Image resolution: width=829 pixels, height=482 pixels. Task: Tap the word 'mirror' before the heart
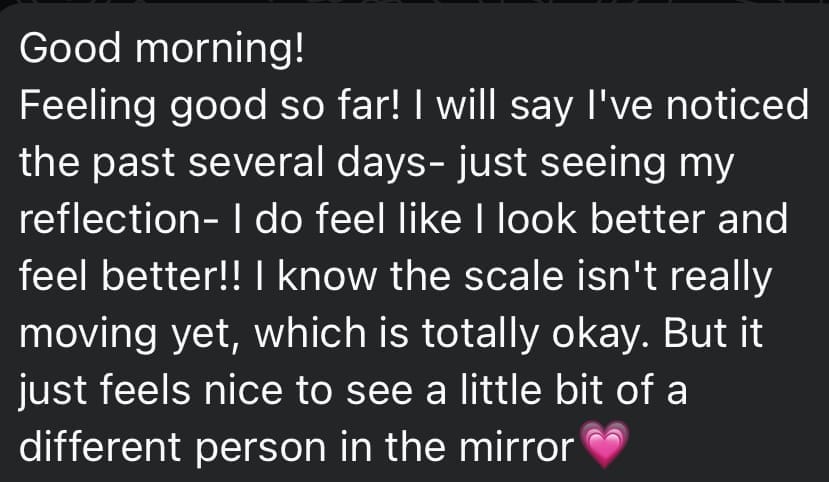517,447
